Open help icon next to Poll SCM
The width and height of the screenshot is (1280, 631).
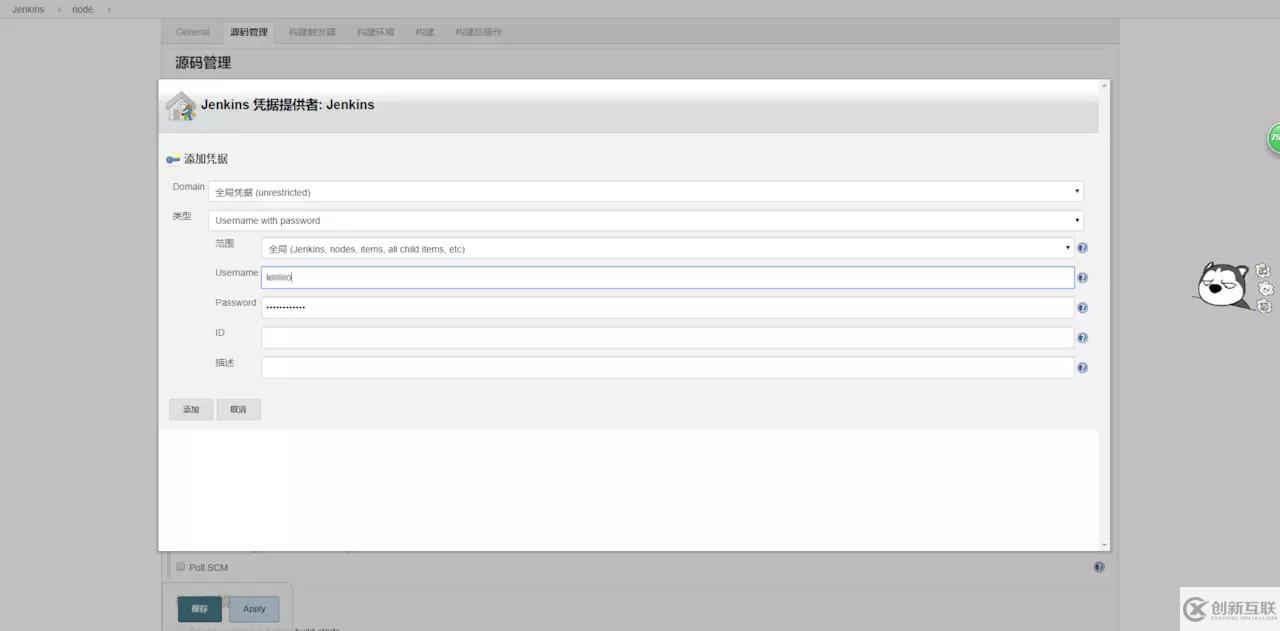point(1099,567)
